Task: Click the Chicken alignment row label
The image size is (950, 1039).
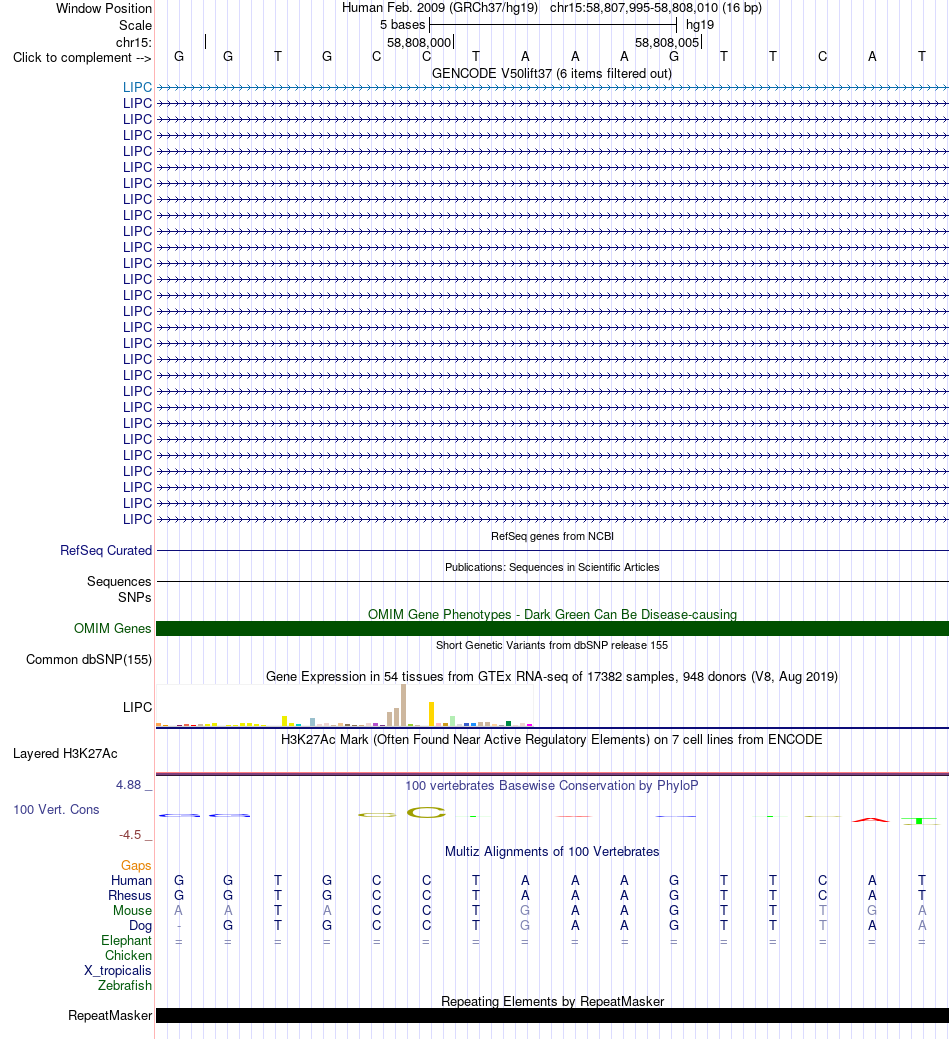Action: click(128, 956)
